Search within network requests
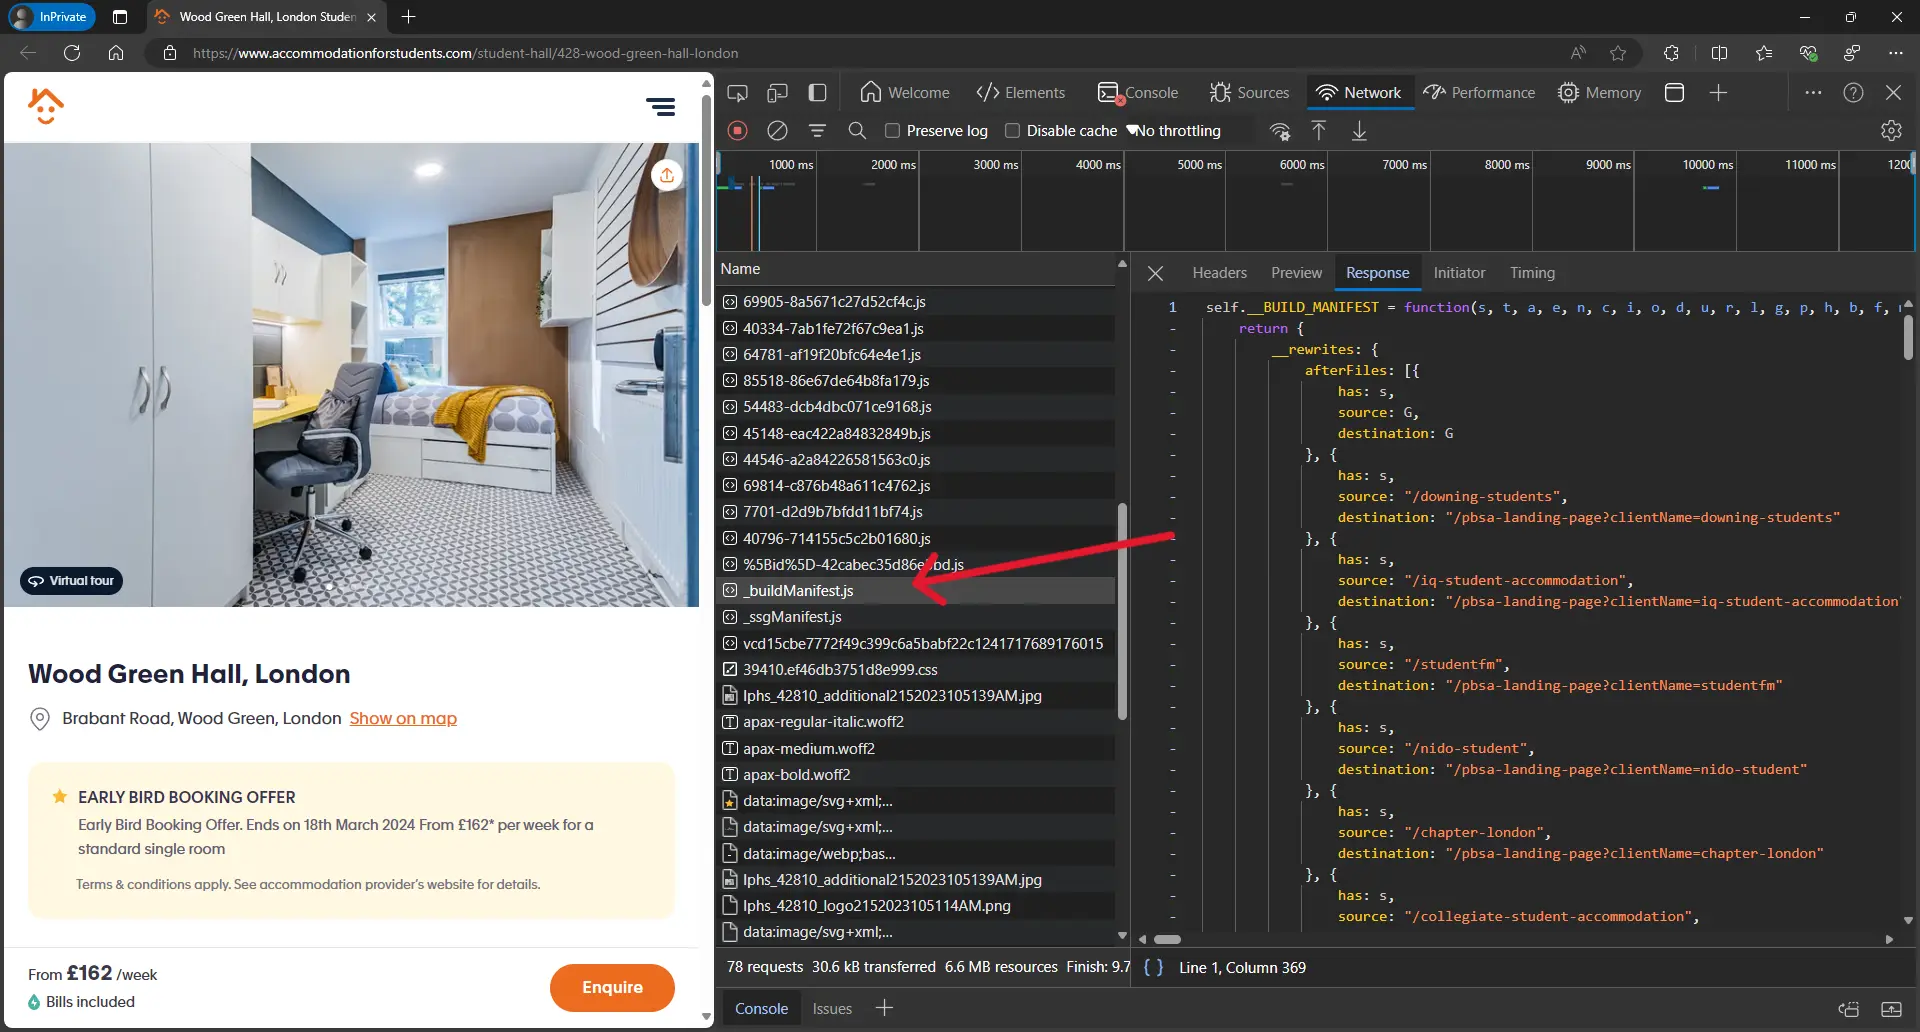The height and width of the screenshot is (1032, 1920). click(858, 131)
